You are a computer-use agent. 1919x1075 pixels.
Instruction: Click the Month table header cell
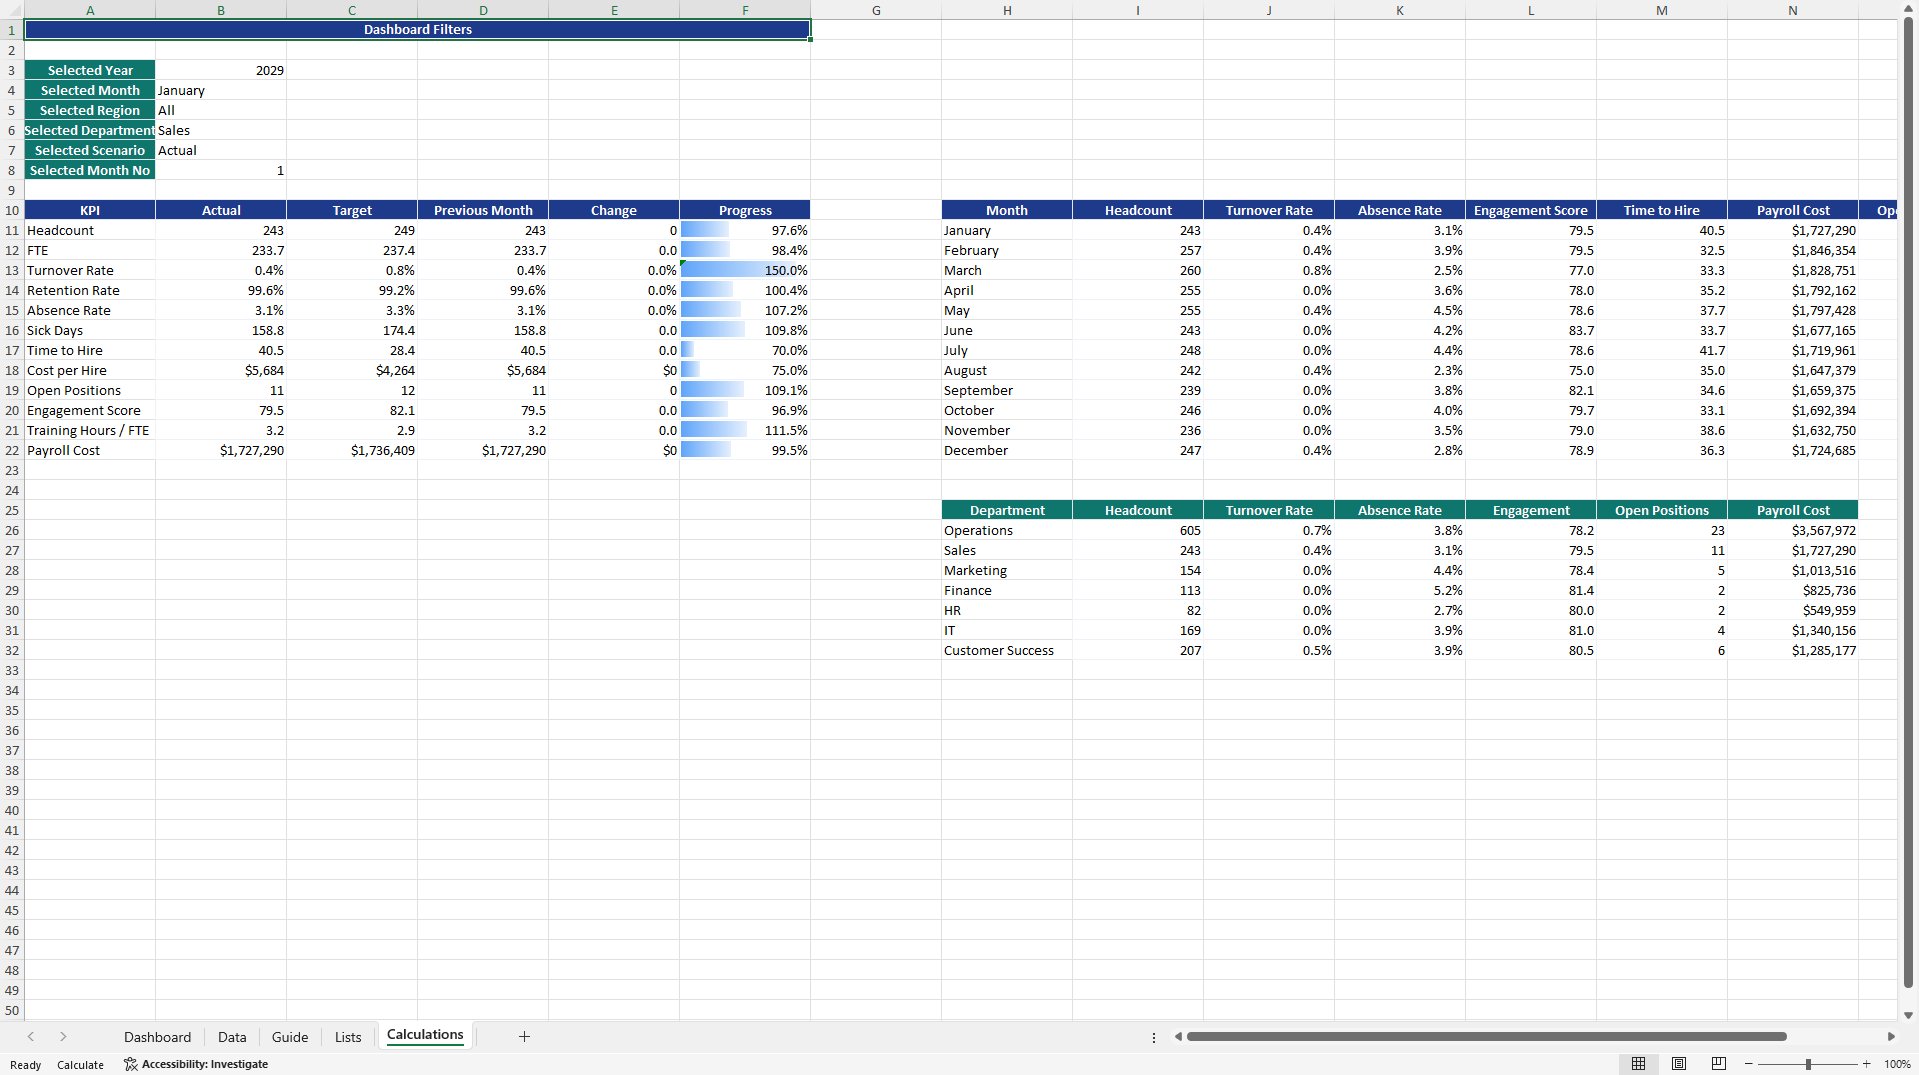coord(1007,210)
